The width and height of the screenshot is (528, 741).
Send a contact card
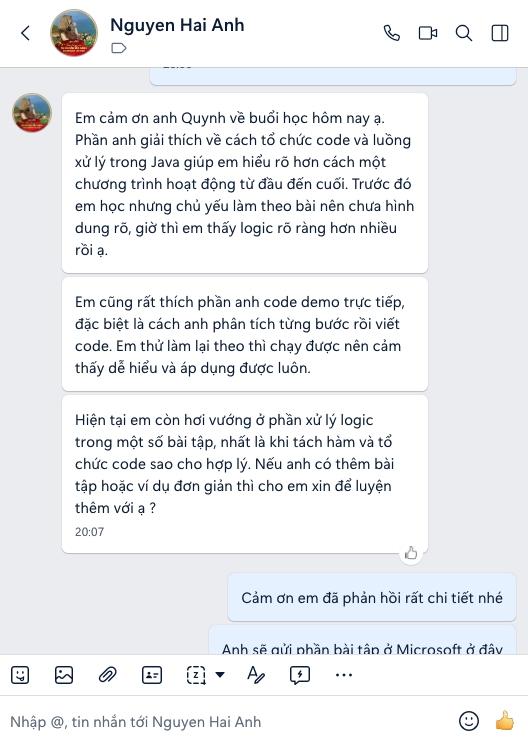point(152,675)
